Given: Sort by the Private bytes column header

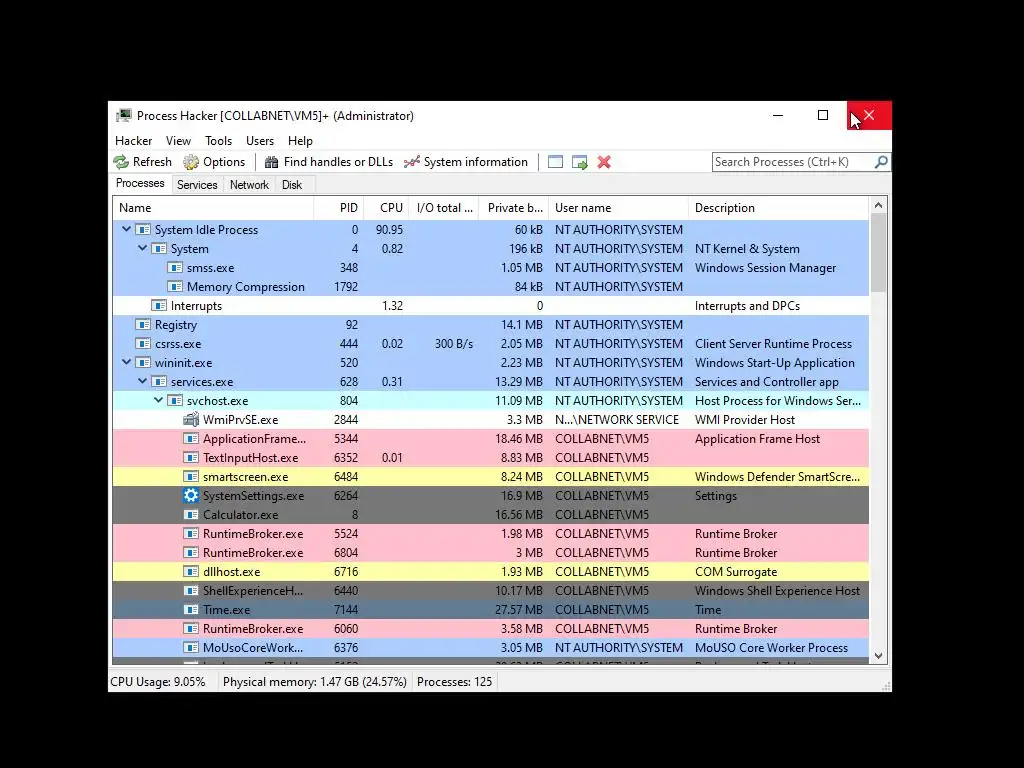Looking at the screenshot, I should [x=514, y=208].
